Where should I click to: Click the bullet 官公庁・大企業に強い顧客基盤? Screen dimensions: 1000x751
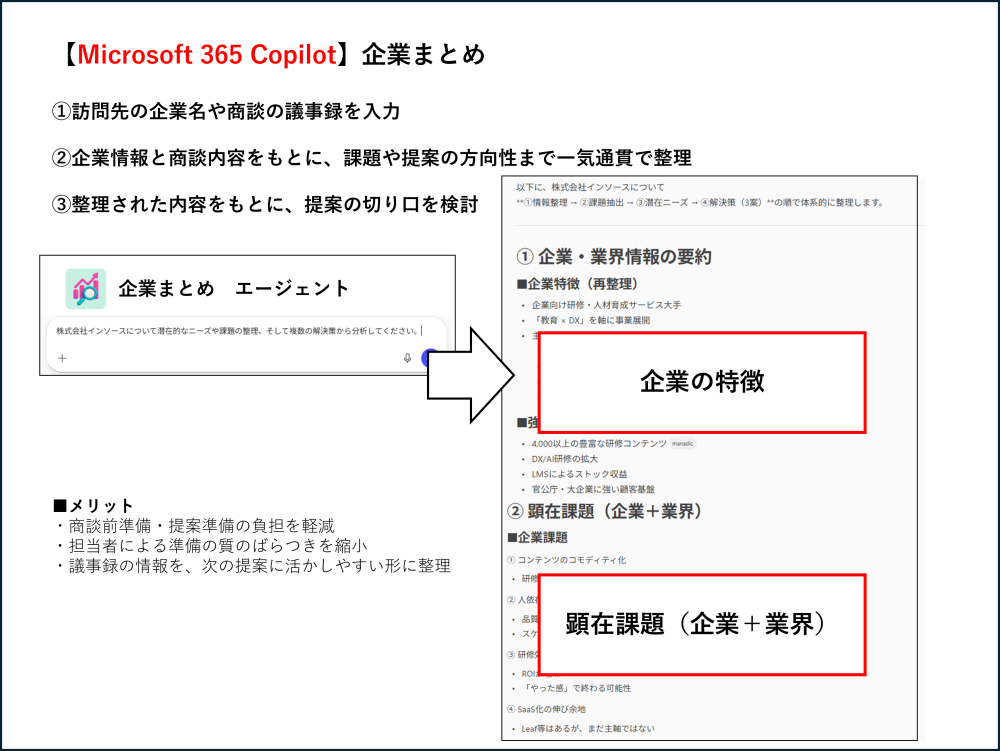[593, 490]
